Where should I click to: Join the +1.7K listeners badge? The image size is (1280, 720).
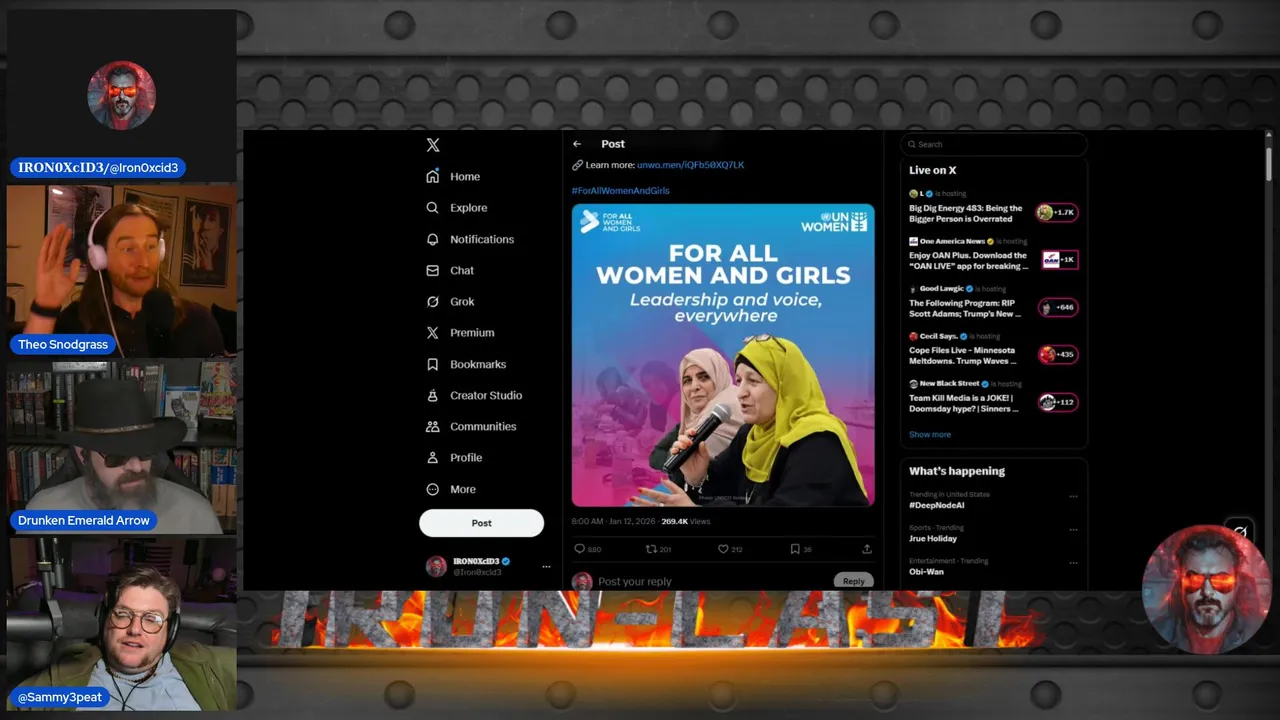(x=1057, y=212)
